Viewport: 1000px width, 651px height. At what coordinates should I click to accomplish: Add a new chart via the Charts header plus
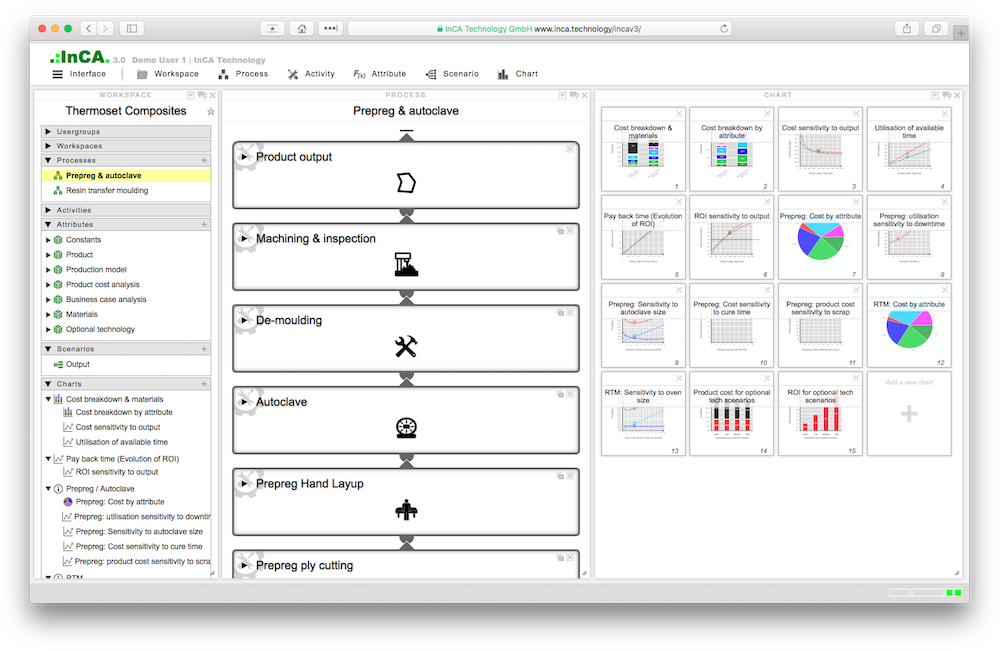click(x=204, y=384)
